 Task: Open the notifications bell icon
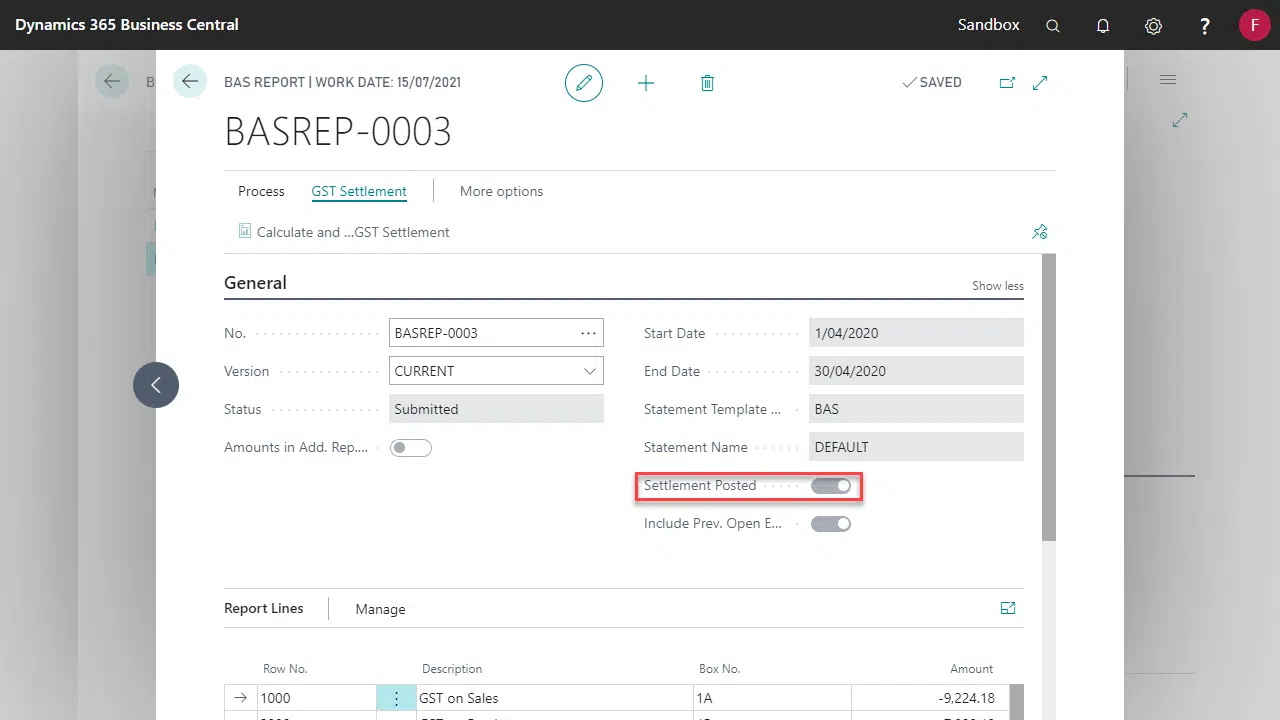click(1103, 26)
